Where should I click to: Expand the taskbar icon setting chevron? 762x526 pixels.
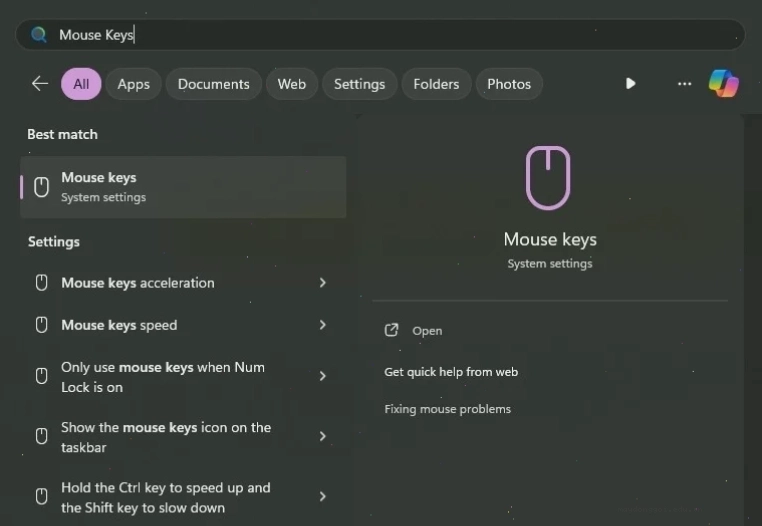tap(322, 436)
